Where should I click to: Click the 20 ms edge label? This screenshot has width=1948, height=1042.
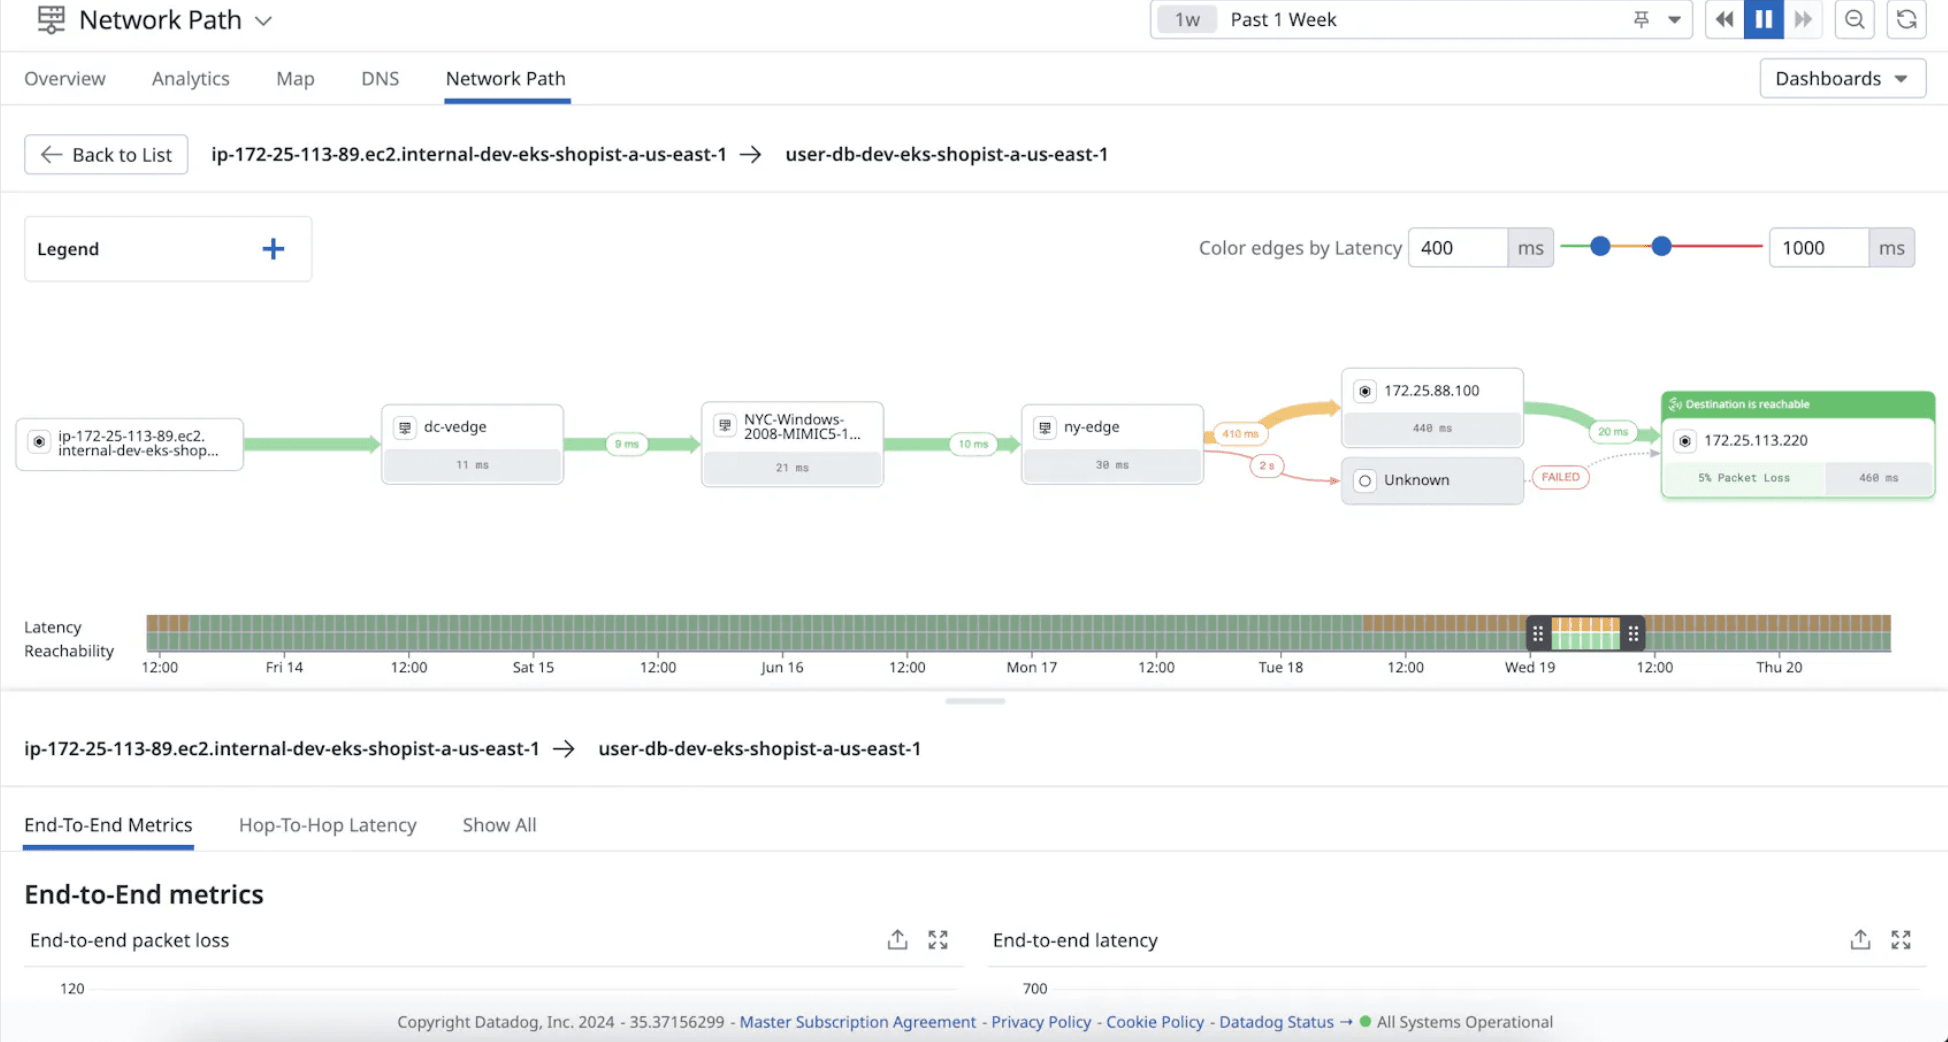pyautogui.click(x=1612, y=432)
